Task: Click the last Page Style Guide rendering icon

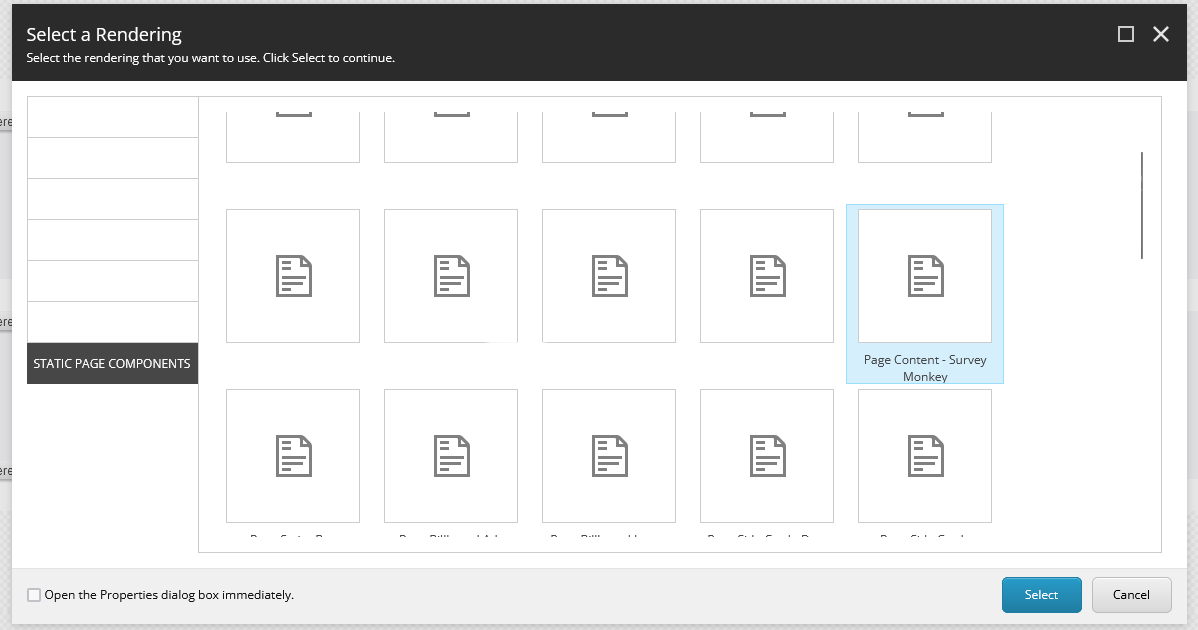Action: tap(924, 456)
